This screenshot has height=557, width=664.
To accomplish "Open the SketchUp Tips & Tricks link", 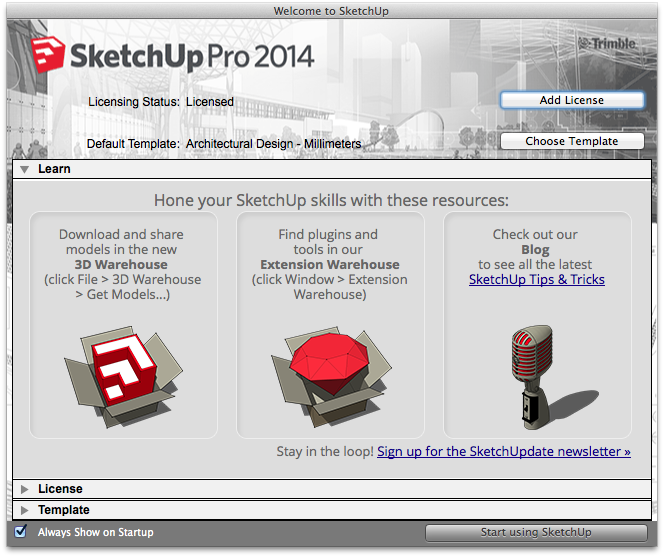I will coord(537,280).
